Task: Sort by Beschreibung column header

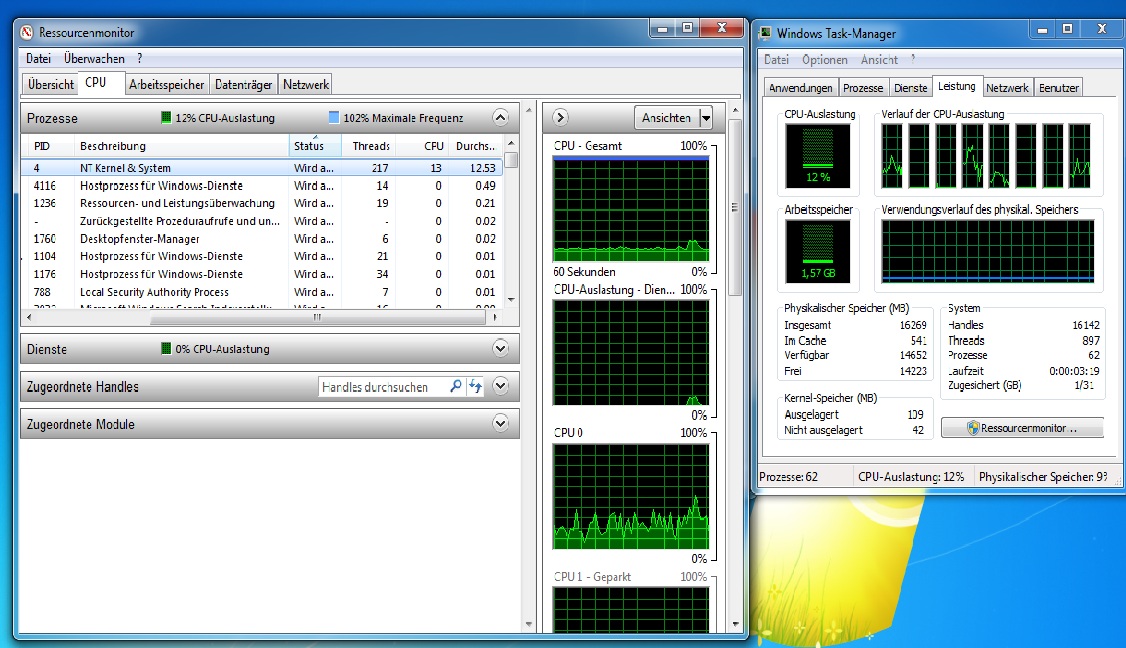Action: coord(181,146)
